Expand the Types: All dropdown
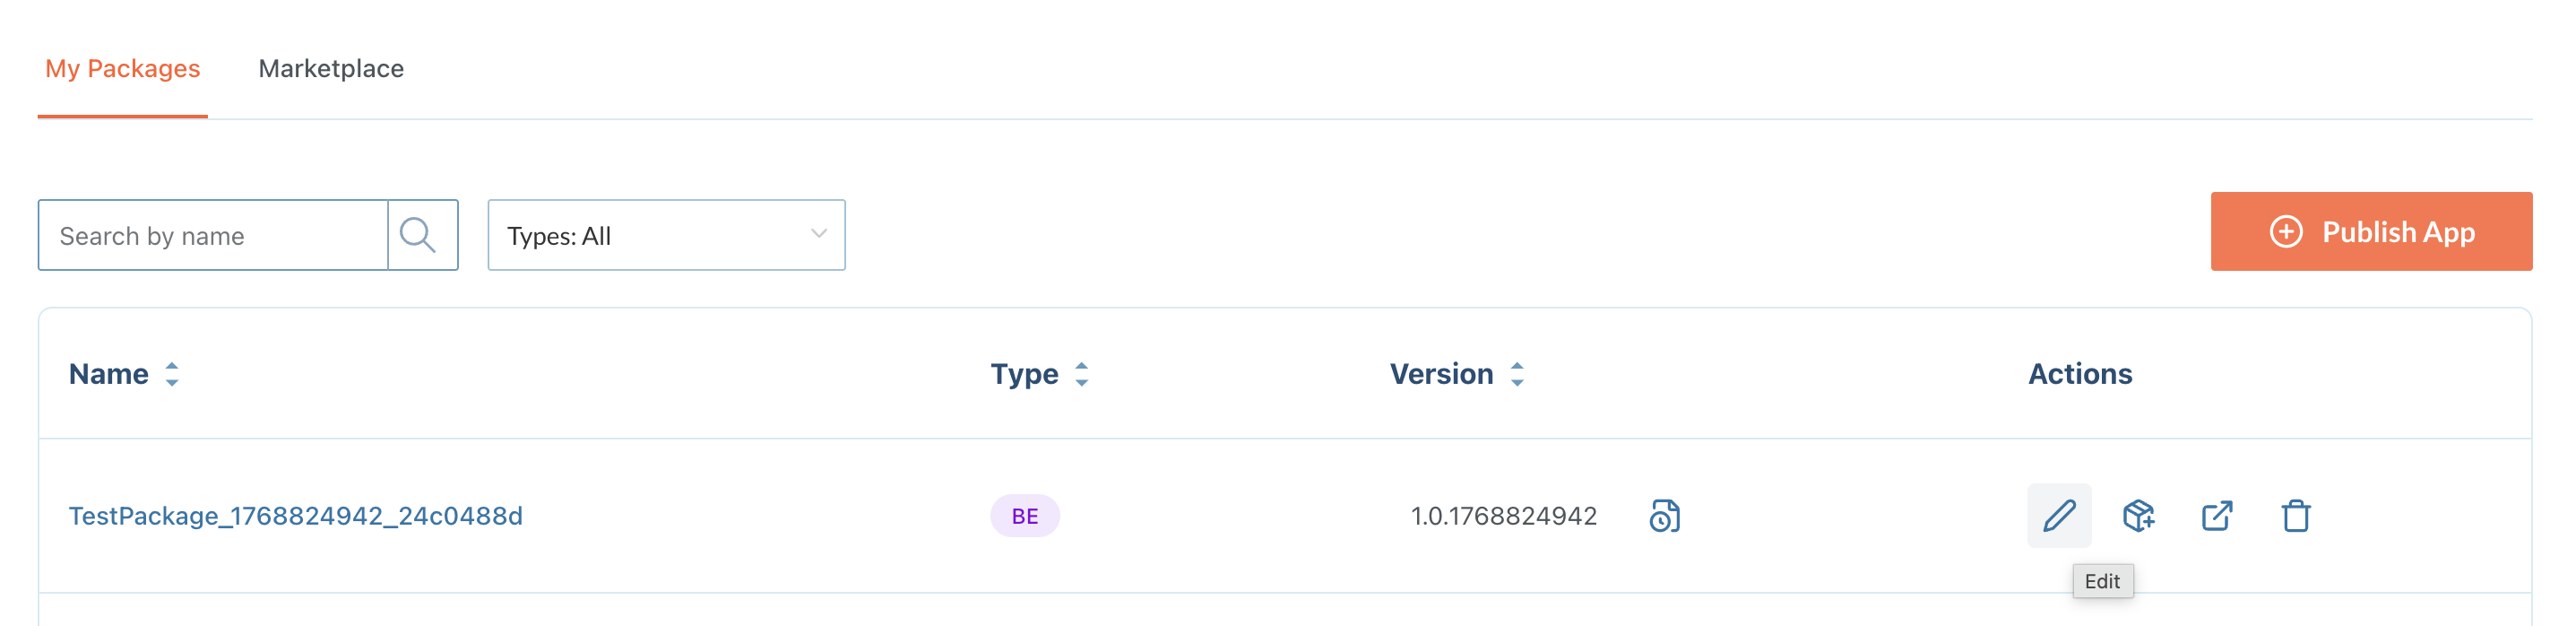The image size is (2576, 626). click(666, 235)
